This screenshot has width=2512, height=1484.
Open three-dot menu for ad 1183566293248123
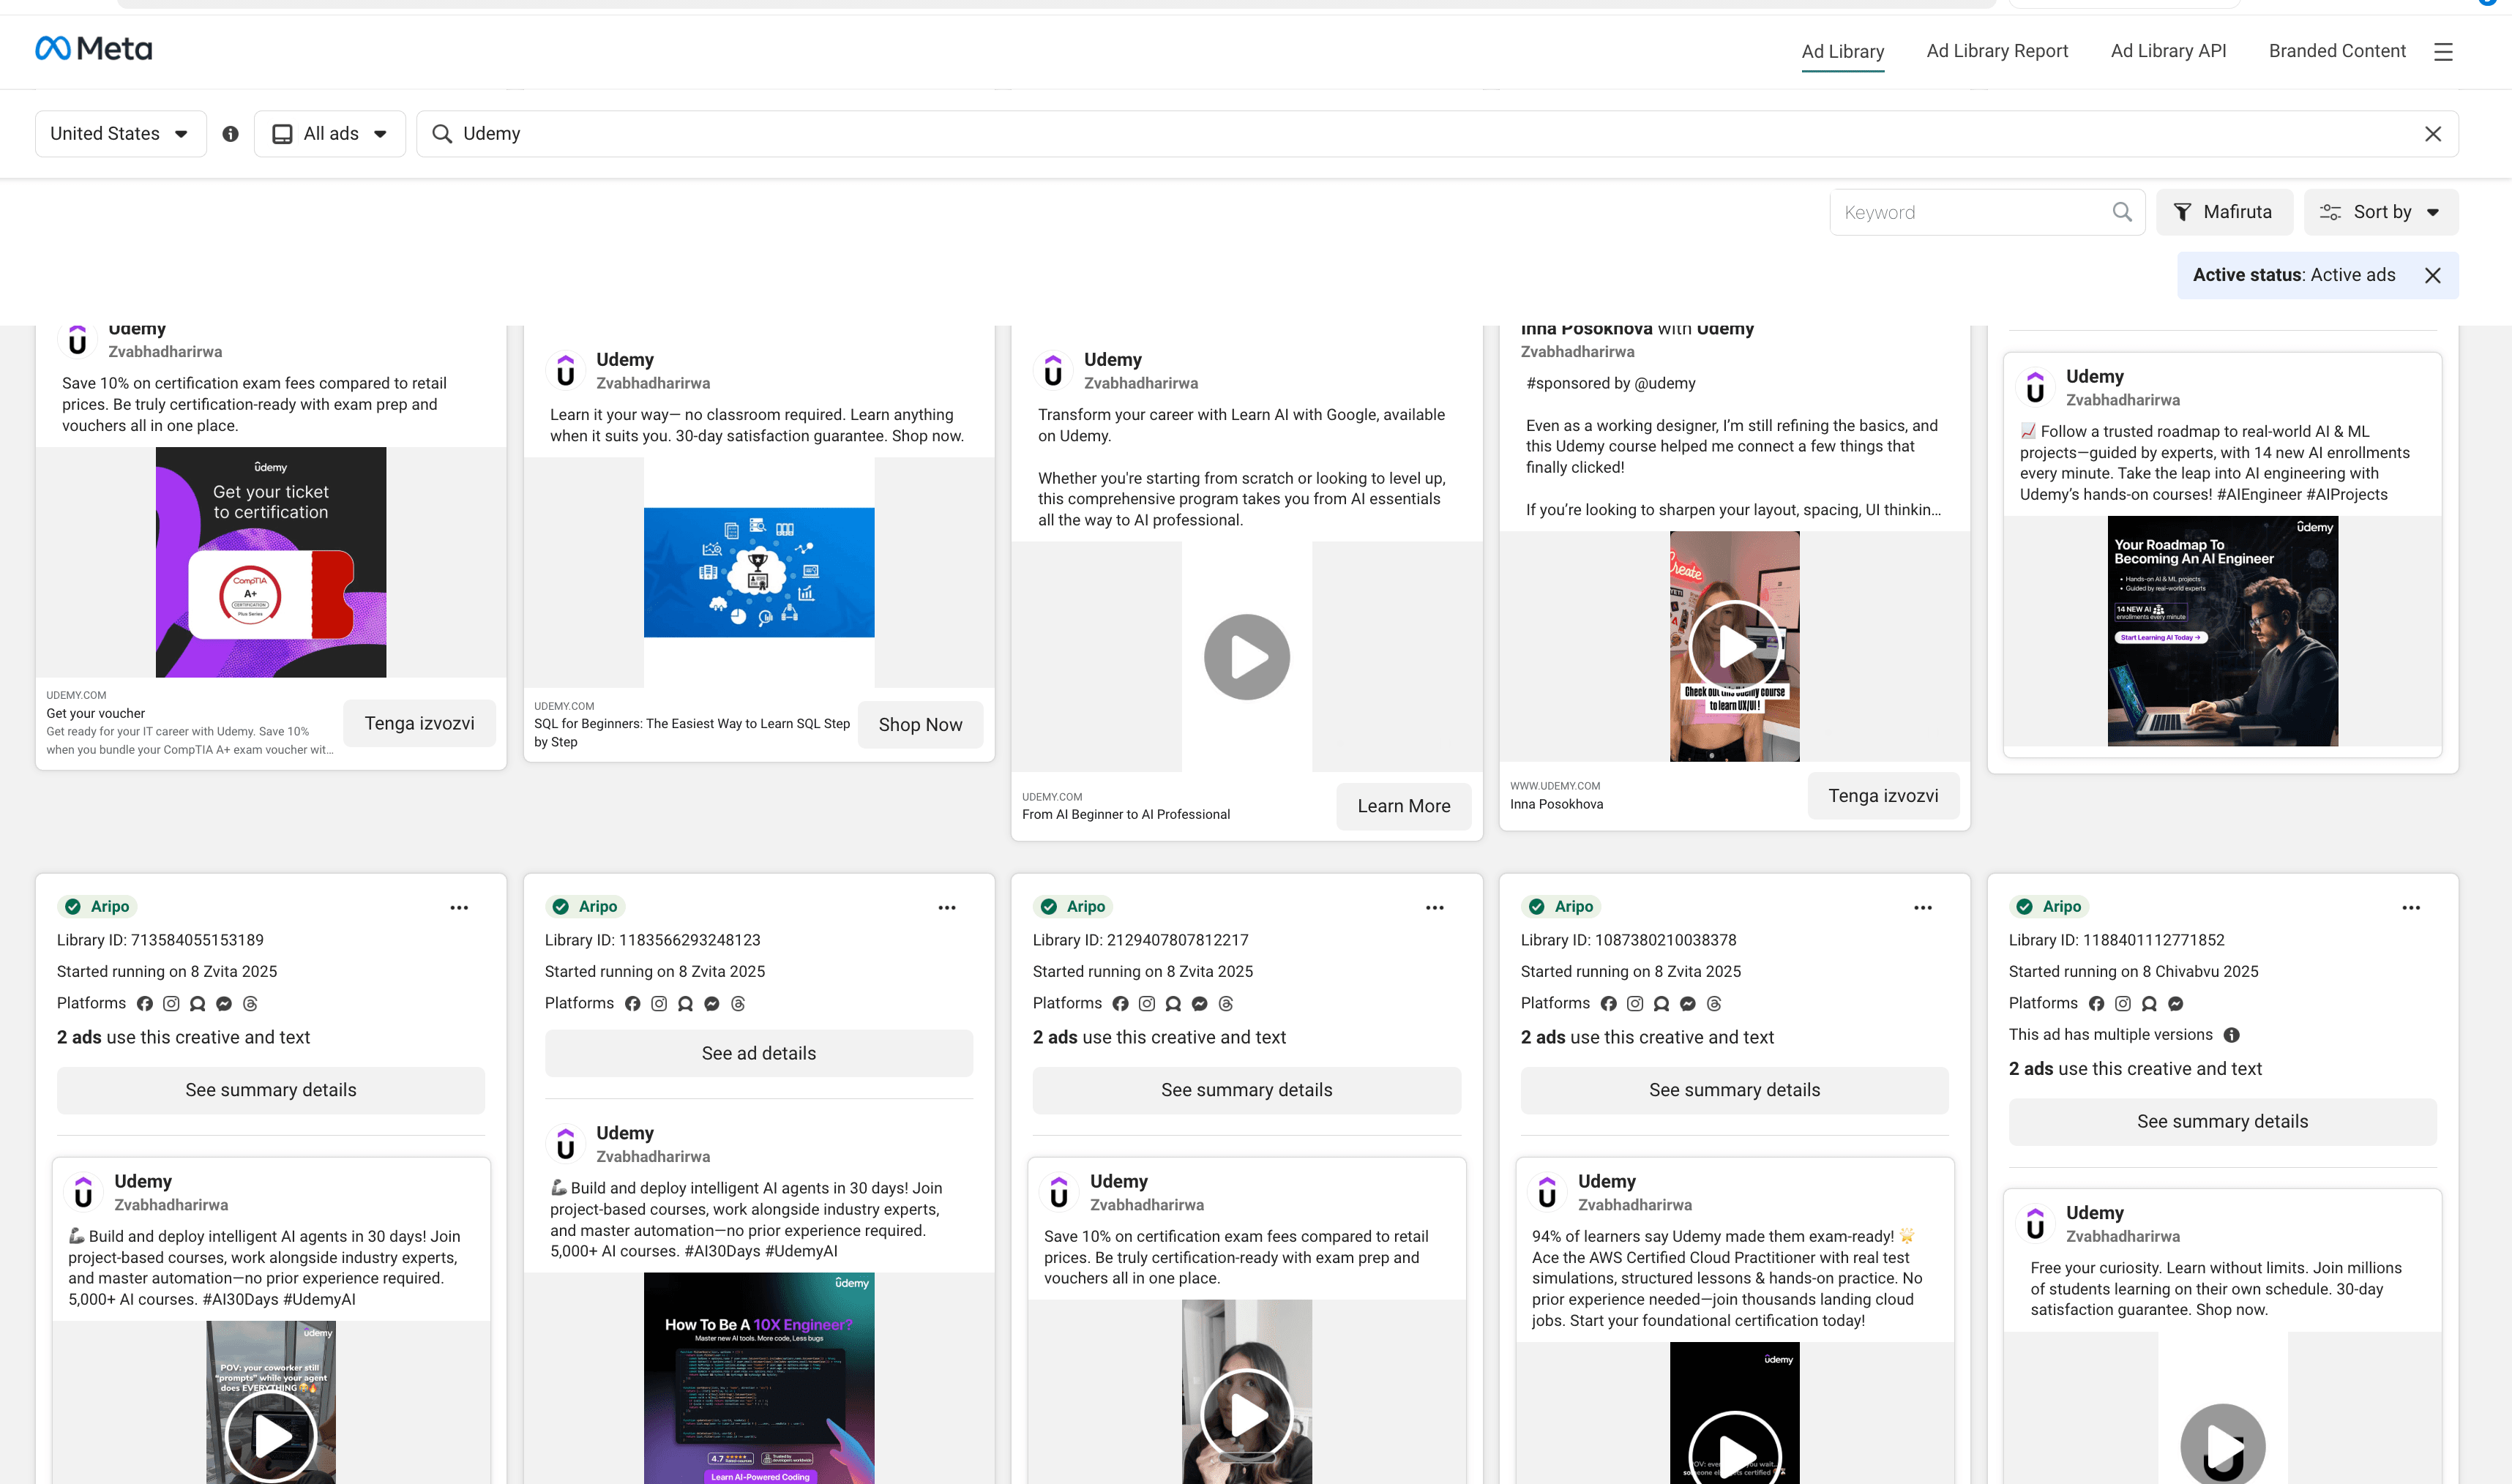point(947,908)
